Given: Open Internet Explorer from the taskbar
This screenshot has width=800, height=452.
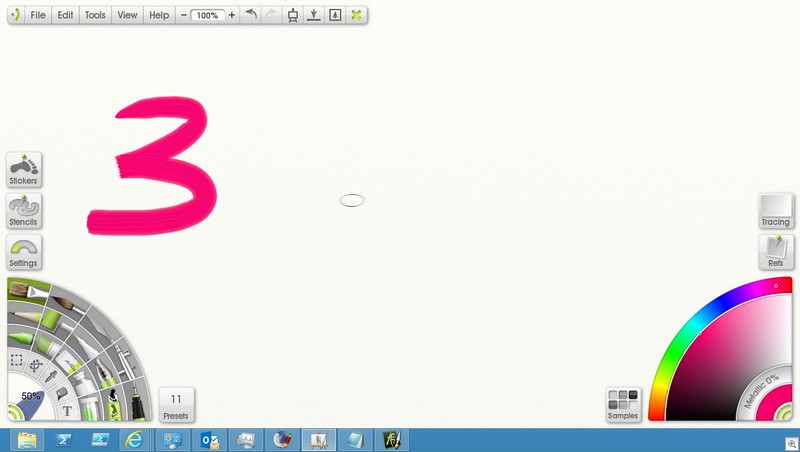Looking at the screenshot, I should point(135,439).
